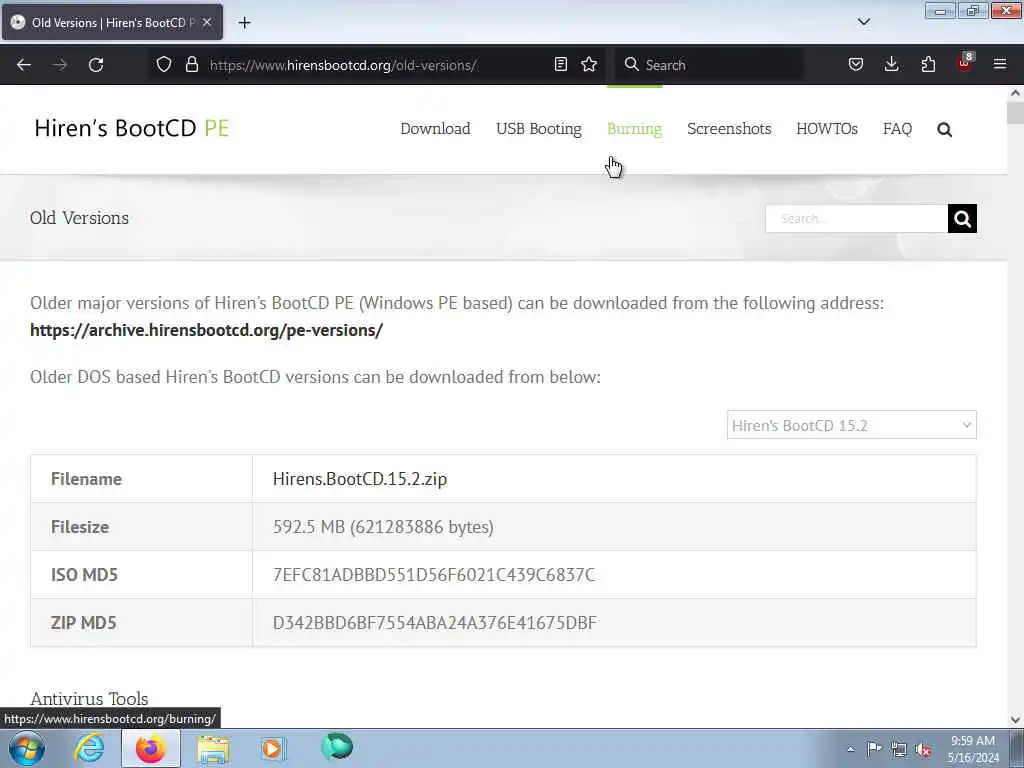The image size is (1024, 768).
Task: Close the Old Versions tab
Action: [207, 22]
